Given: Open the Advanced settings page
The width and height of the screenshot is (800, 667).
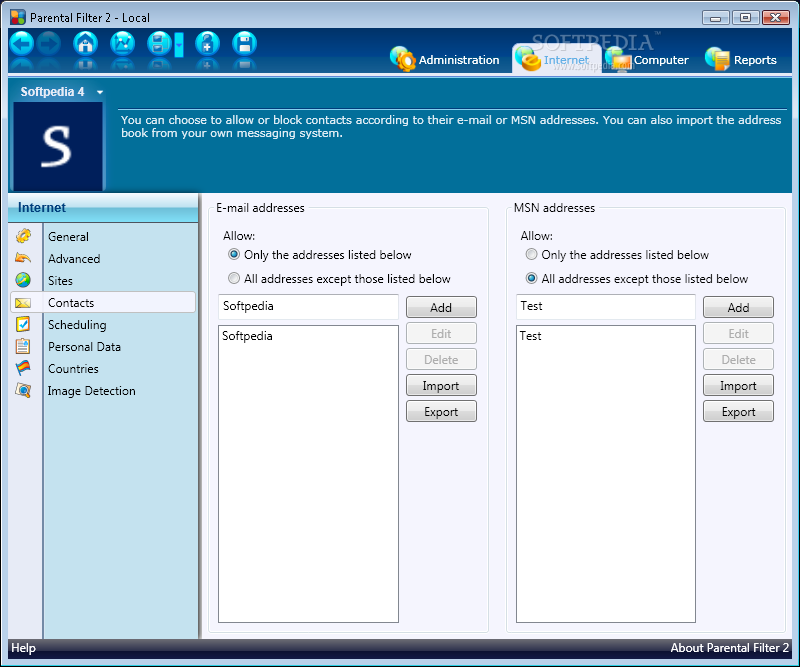Looking at the screenshot, I should (x=74, y=259).
